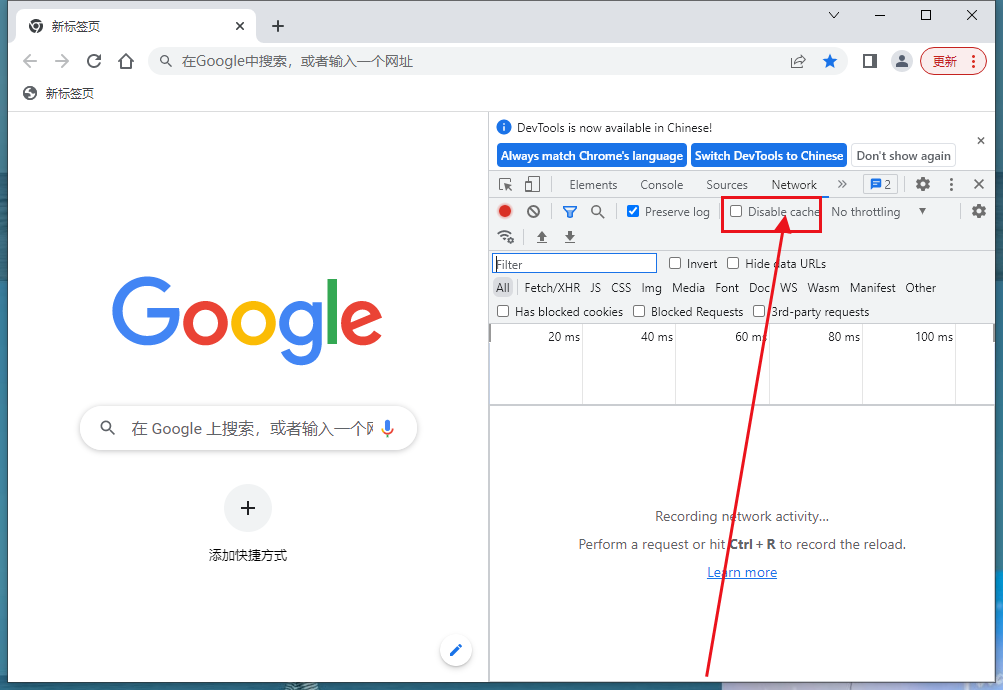Click Always match Chrome's language button
Screen dimensions: 1003x690
pyautogui.click(x=592, y=155)
